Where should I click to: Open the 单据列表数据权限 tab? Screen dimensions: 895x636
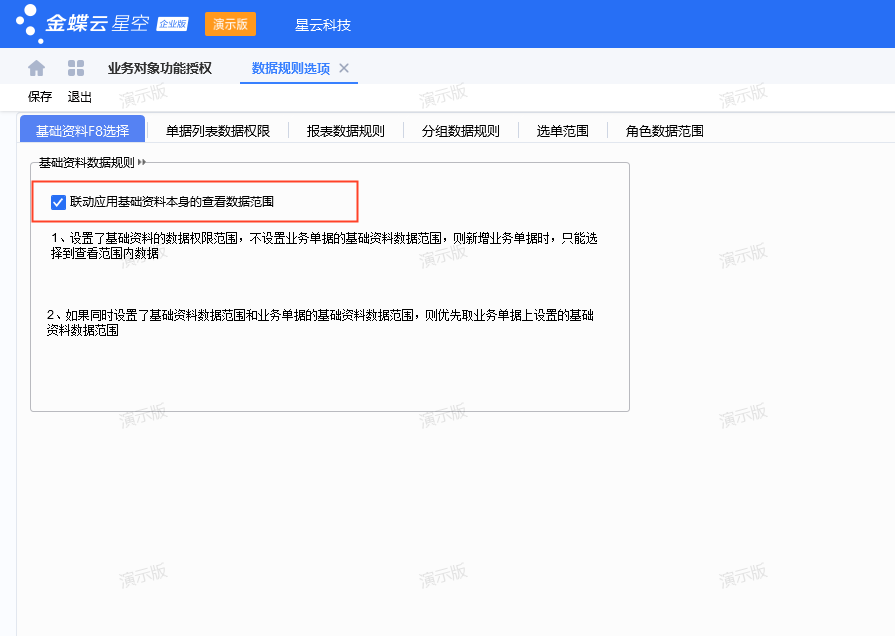[x=217, y=130]
